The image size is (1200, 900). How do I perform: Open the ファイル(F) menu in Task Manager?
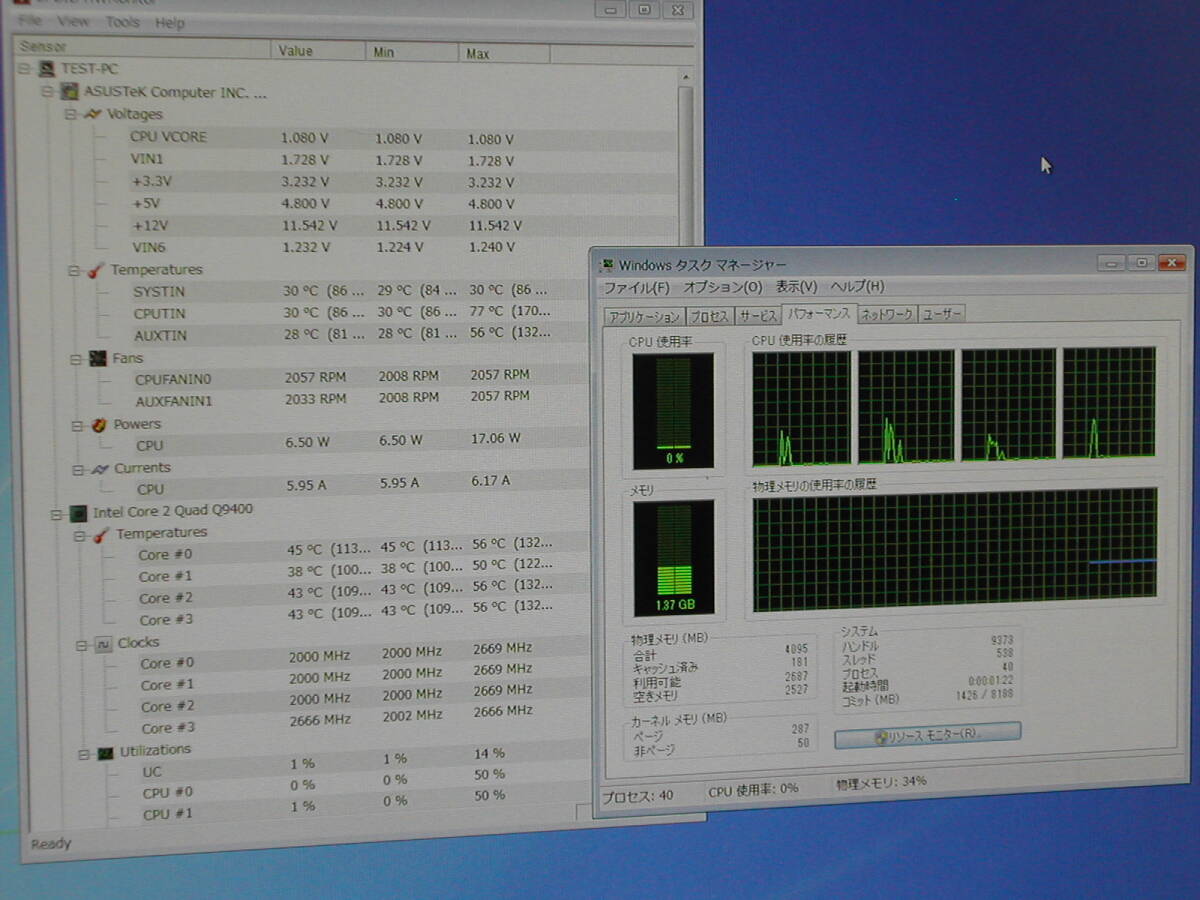(x=635, y=287)
